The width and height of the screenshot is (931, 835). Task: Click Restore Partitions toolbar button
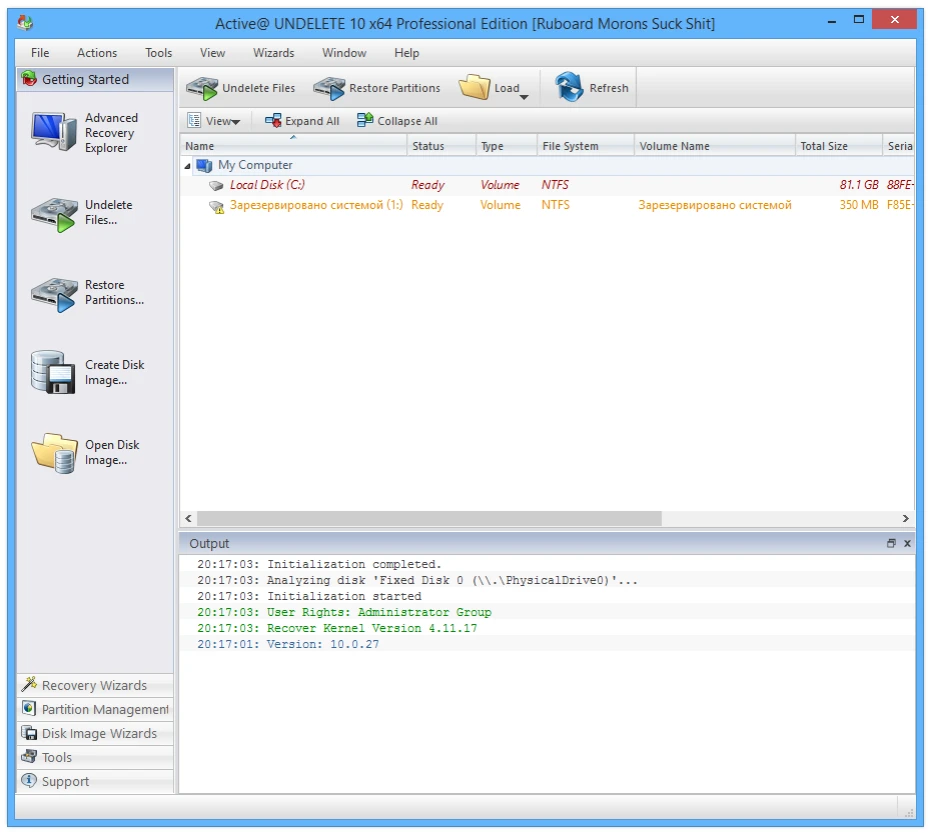377,88
